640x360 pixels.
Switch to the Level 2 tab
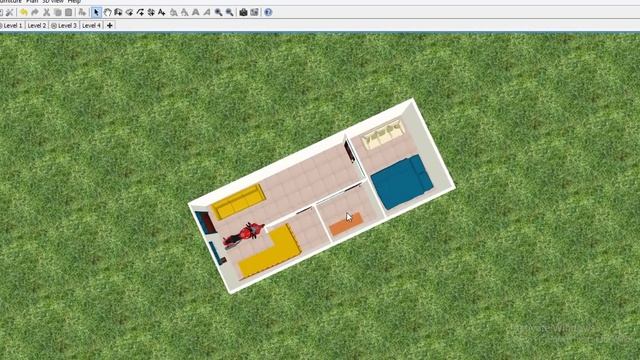(x=37, y=25)
